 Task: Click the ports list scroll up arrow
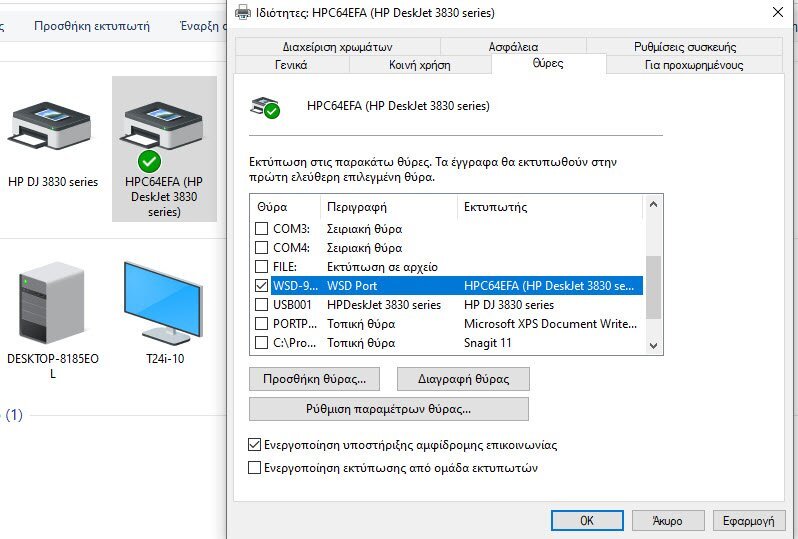(653, 205)
